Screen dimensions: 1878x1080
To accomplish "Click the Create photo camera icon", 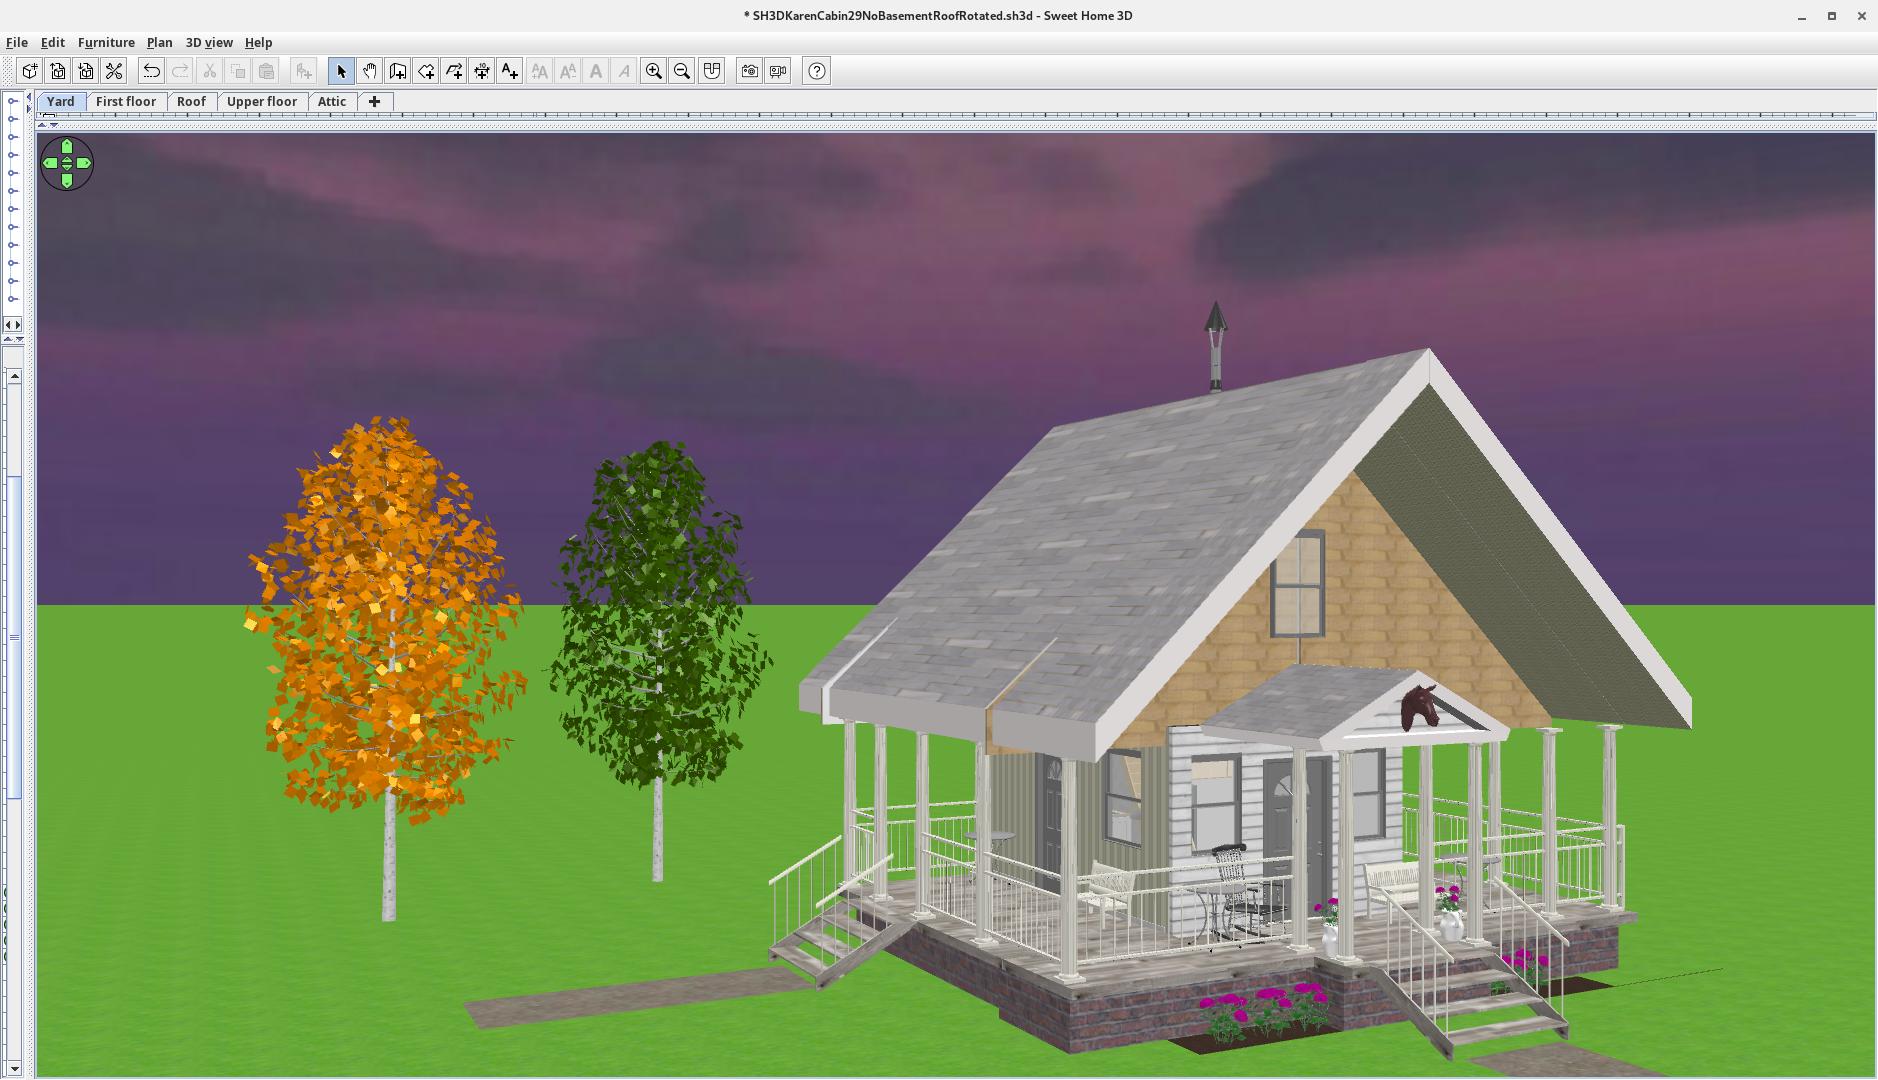I will 749,71.
